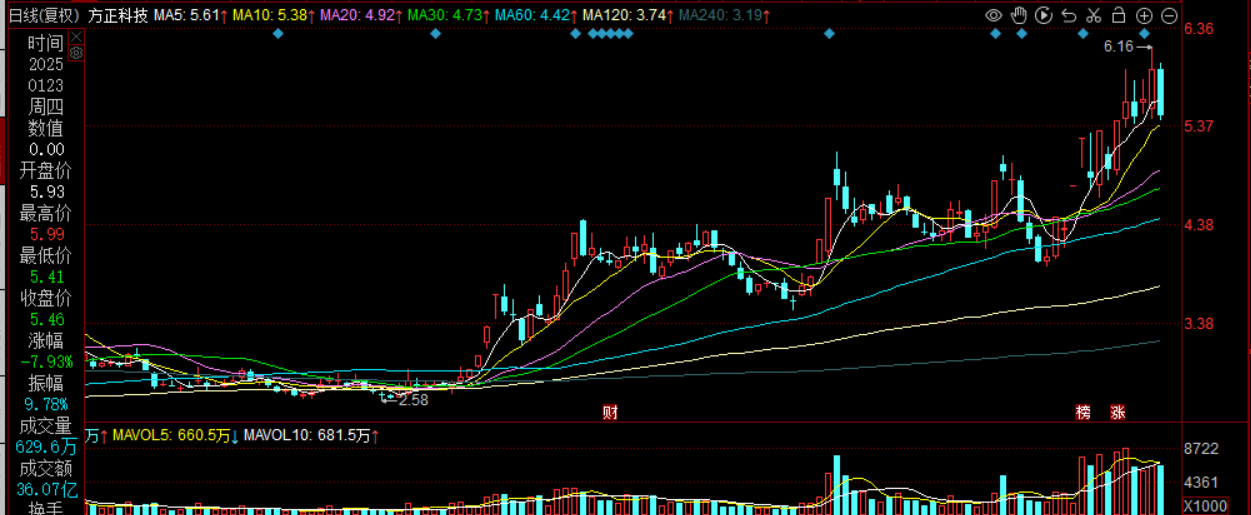The height and width of the screenshot is (515, 1251).
Task: Click the 收盘价 value 5.46
Action: (x=45, y=319)
